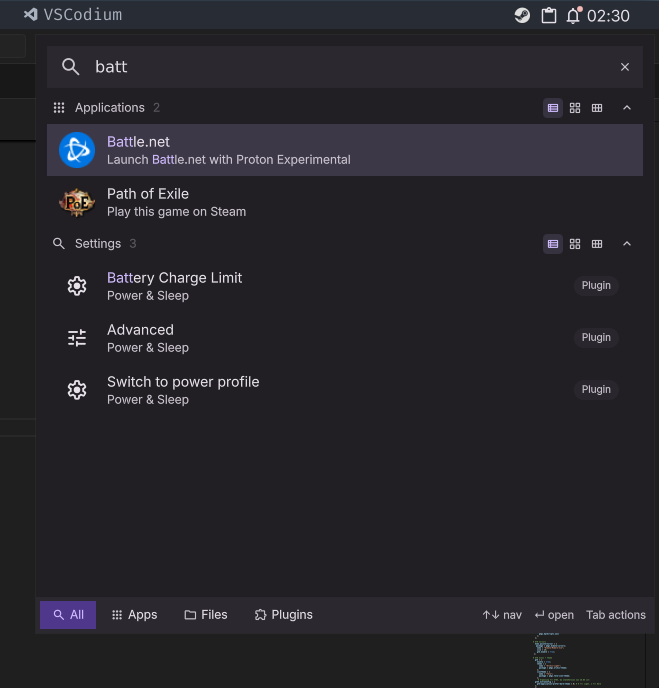
Task: Click Switch to power profile gear icon
Action: pos(77,390)
